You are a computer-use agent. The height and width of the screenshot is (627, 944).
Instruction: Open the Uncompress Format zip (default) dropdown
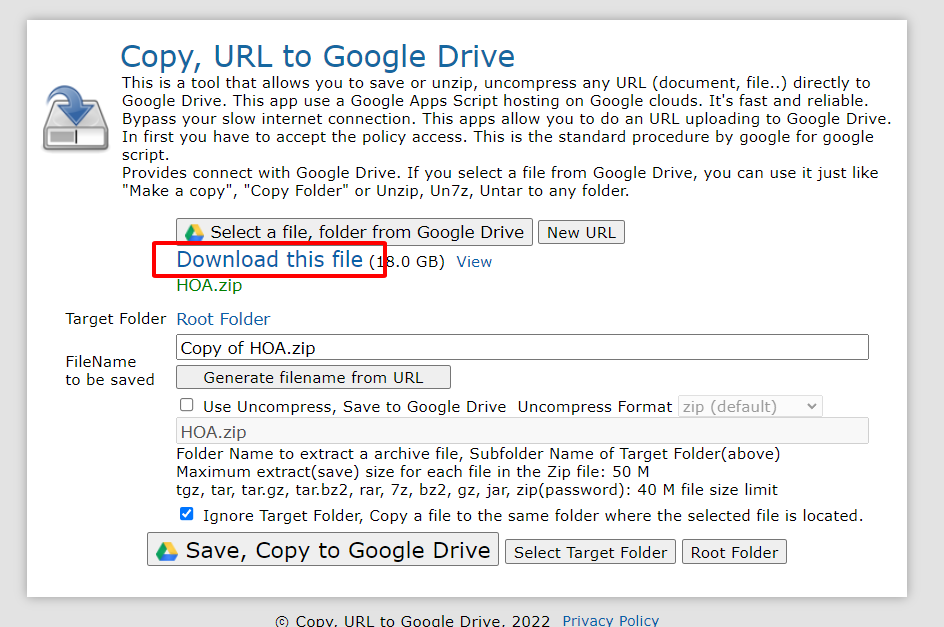click(750, 406)
